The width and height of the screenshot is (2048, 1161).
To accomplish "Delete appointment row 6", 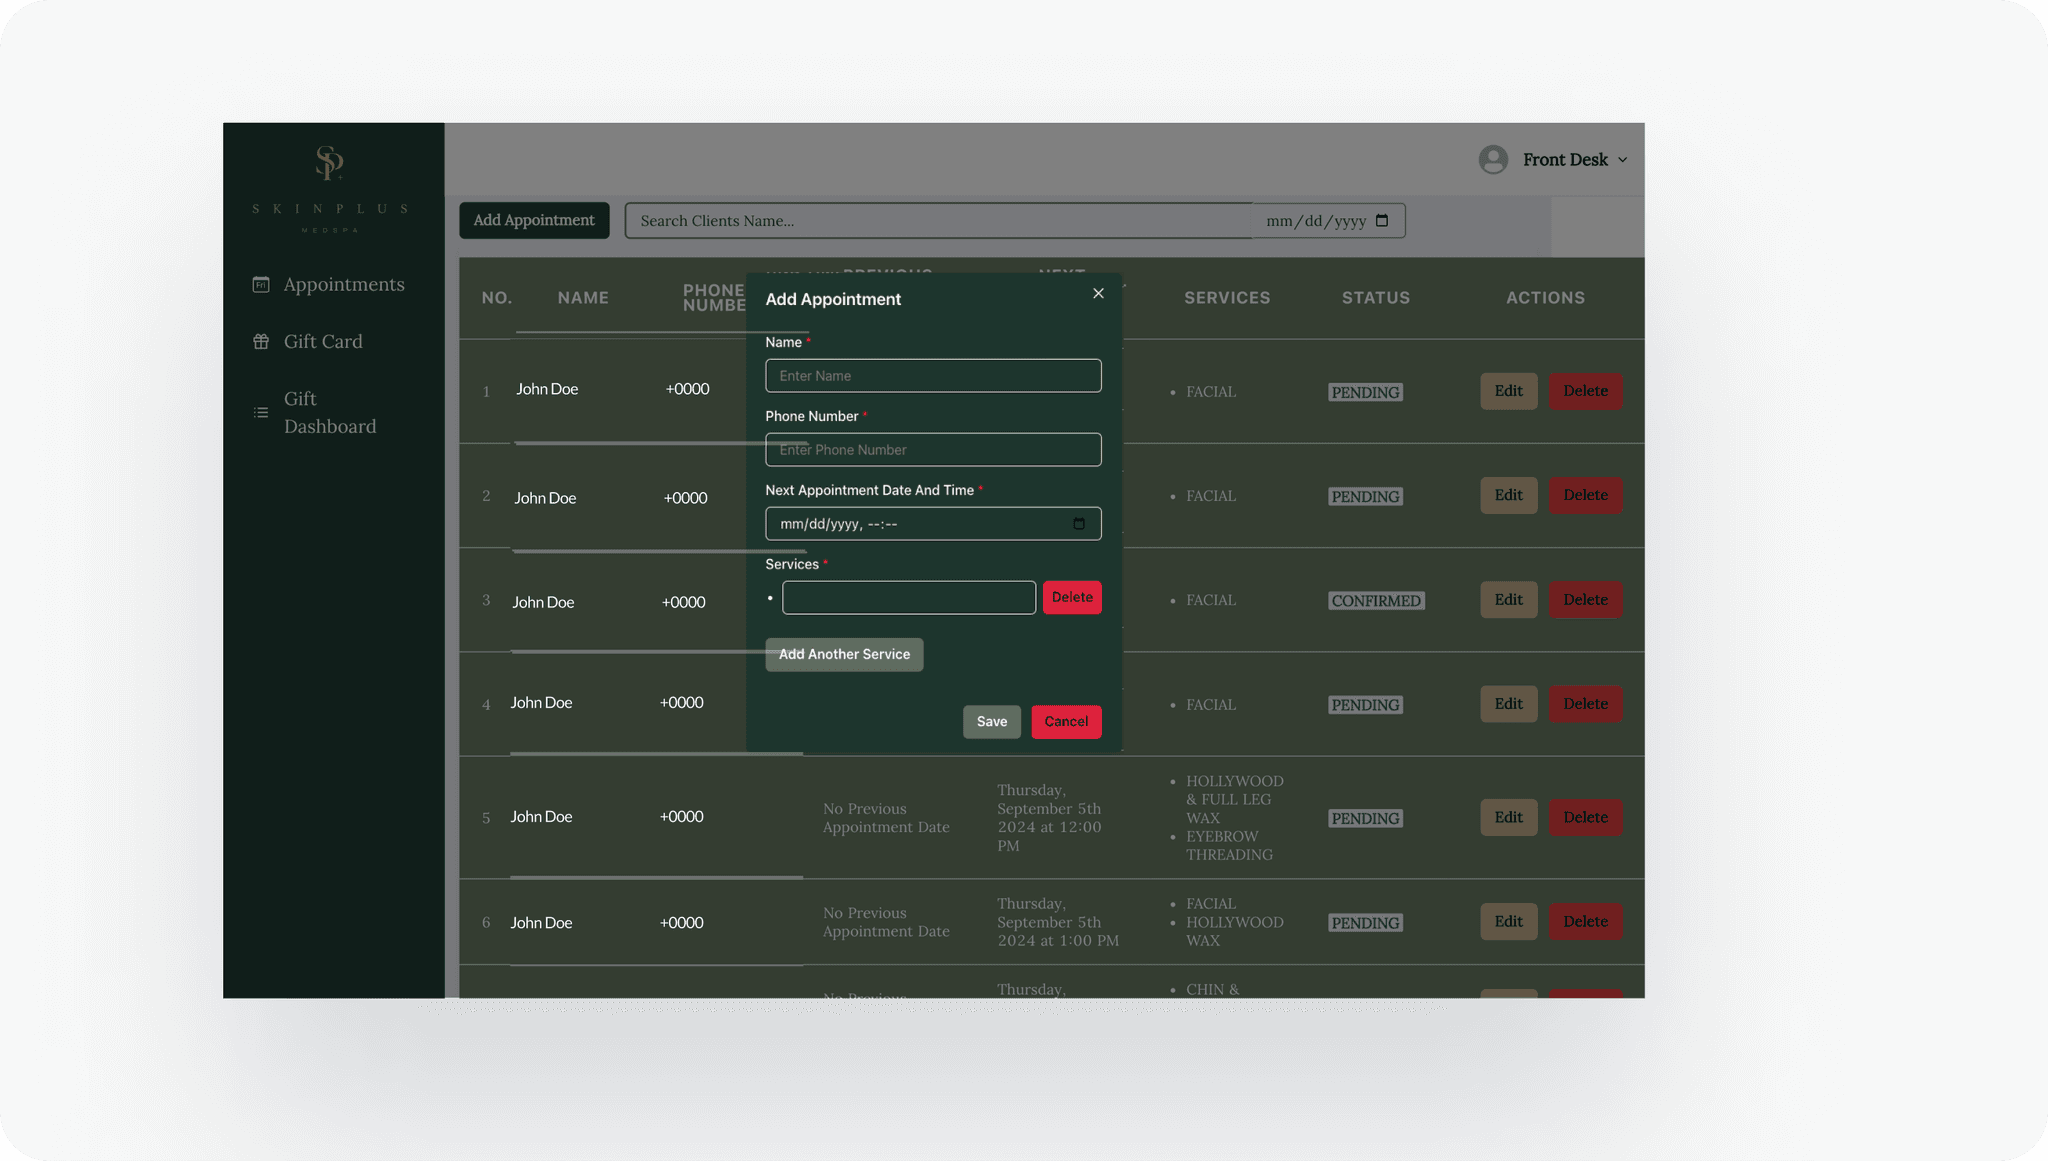I will pyautogui.click(x=1585, y=922).
